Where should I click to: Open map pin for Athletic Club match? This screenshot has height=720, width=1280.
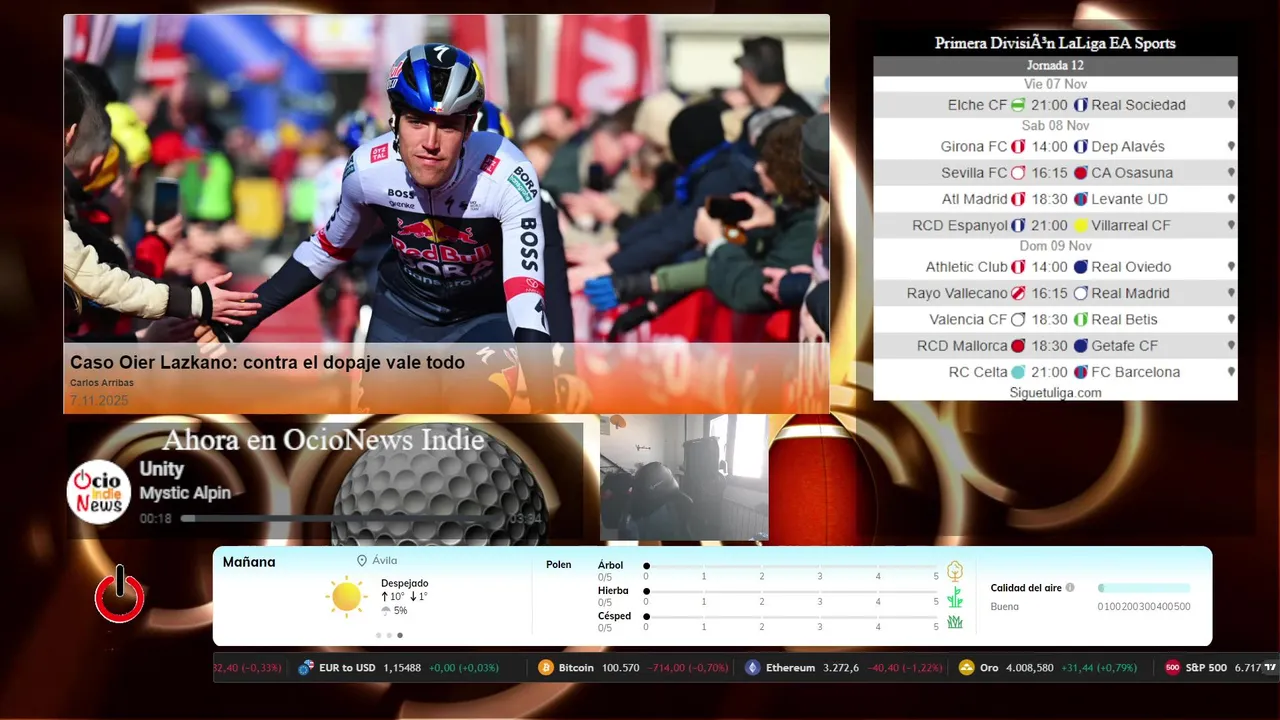point(1231,267)
